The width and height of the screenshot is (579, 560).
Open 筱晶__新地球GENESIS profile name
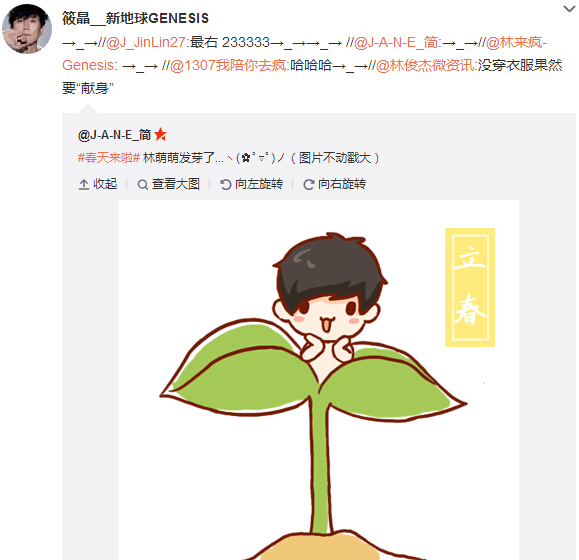135,18
